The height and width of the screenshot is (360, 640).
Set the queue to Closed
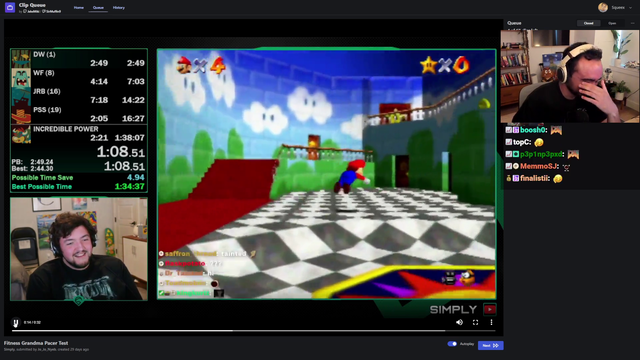pyautogui.click(x=588, y=23)
